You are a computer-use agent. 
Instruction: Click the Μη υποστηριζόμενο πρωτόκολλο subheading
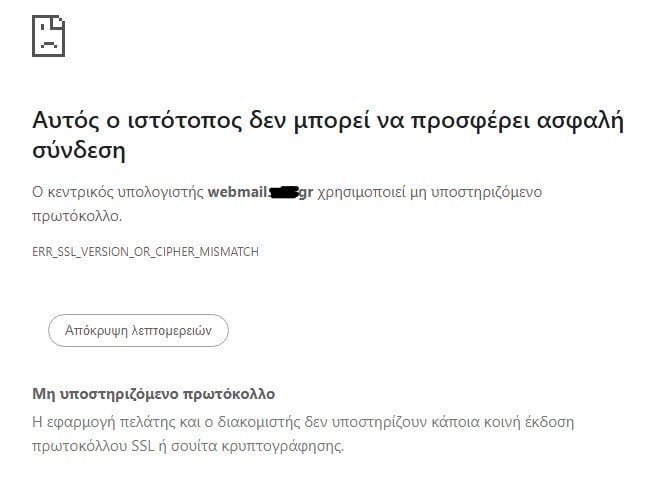tap(153, 394)
